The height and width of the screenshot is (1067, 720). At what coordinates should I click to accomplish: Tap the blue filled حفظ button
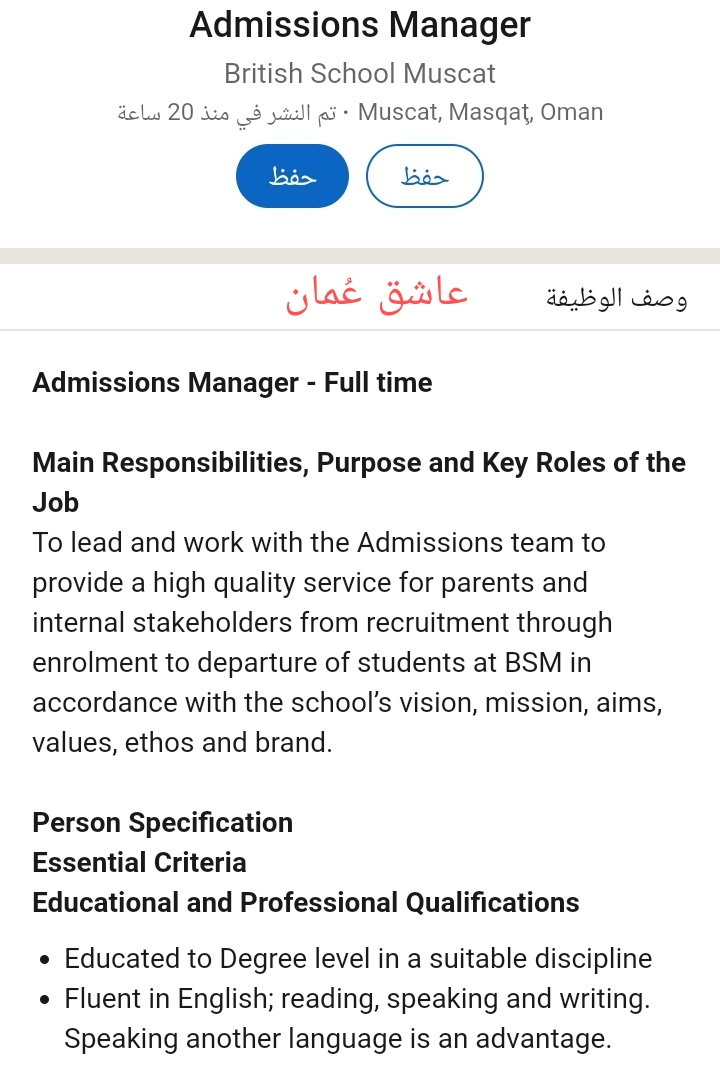[x=292, y=176]
